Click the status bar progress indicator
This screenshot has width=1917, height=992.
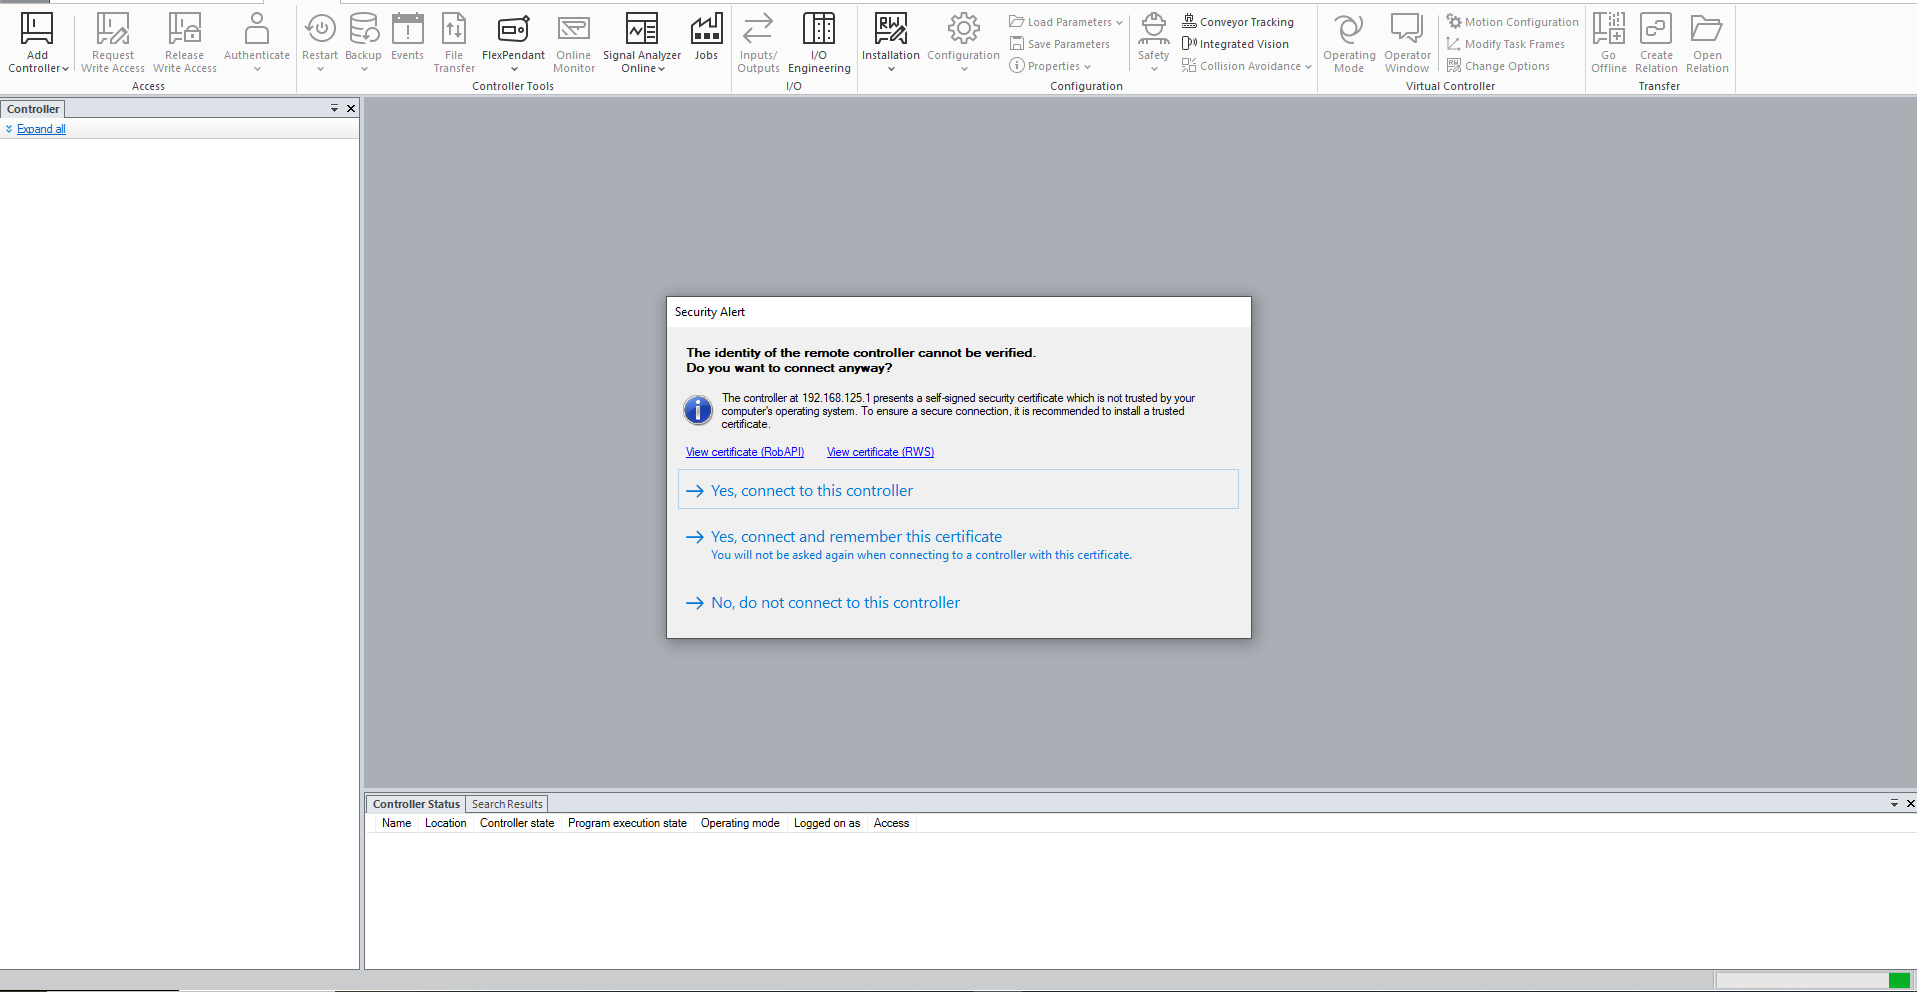[x=1813, y=980]
